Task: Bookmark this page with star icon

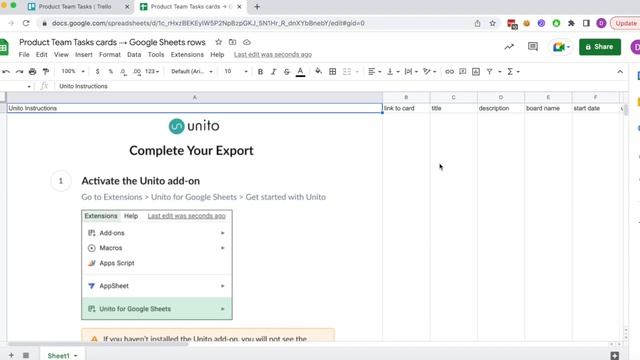Action: pyautogui.click(x=493, y=23)
